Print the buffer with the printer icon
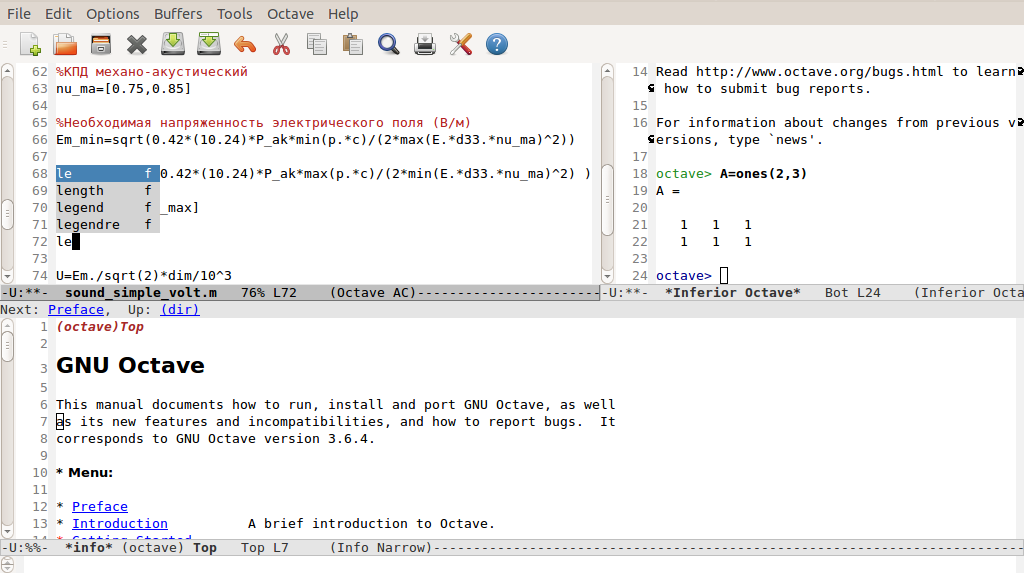The height and width of the screenshot is (578, 1024). [x=425, y=44]
